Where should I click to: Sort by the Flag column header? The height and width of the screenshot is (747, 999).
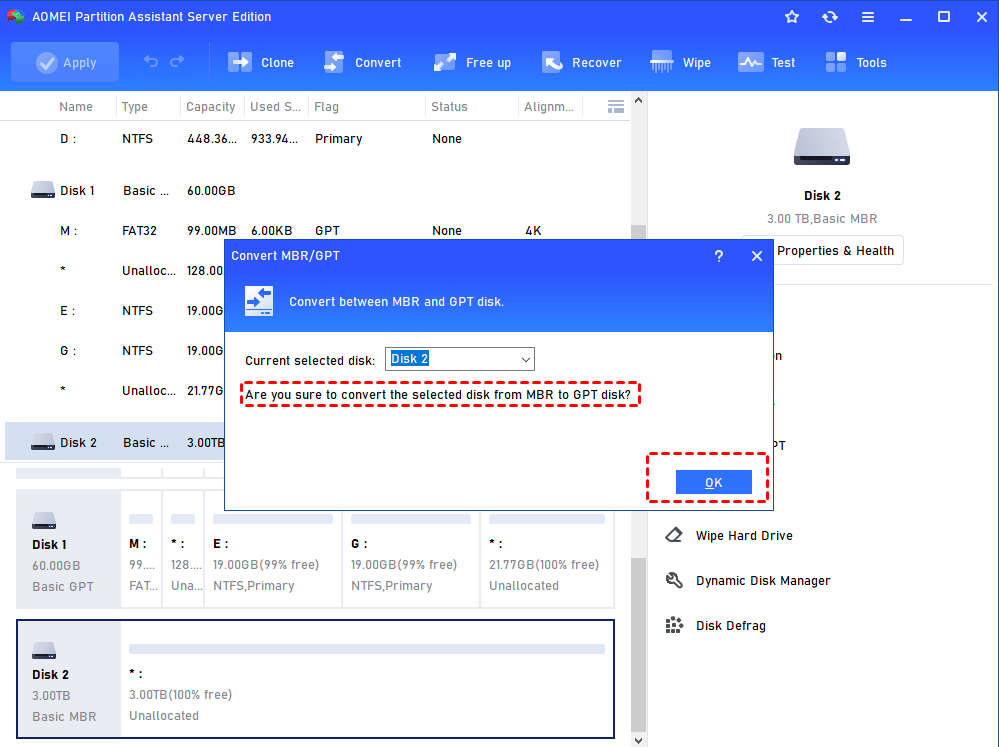326,106
